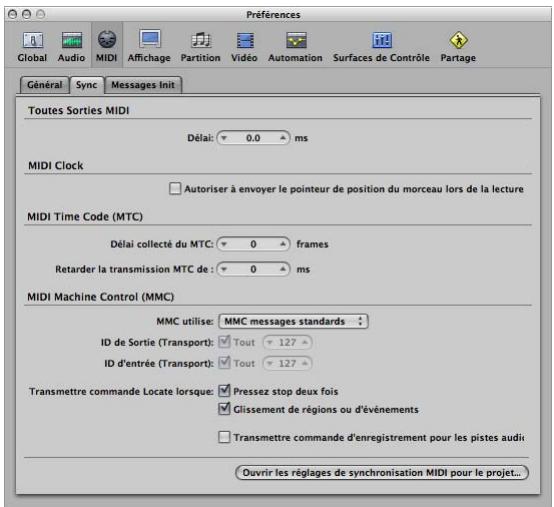
Task: Open the Affichage preferences icon
Action: point(149,46)
